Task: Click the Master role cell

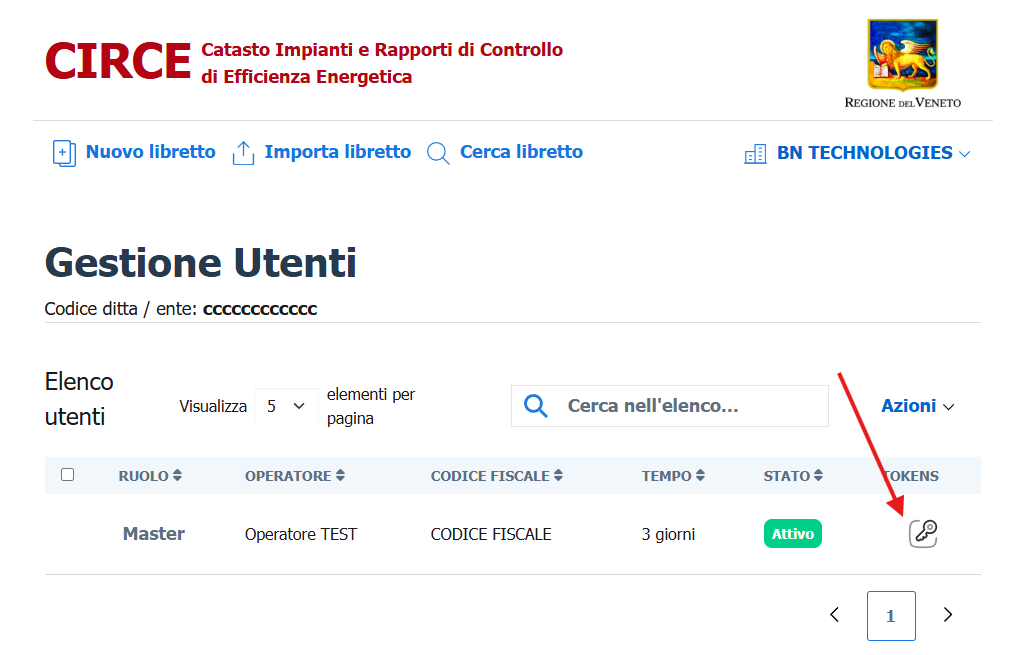Action: 154,533
